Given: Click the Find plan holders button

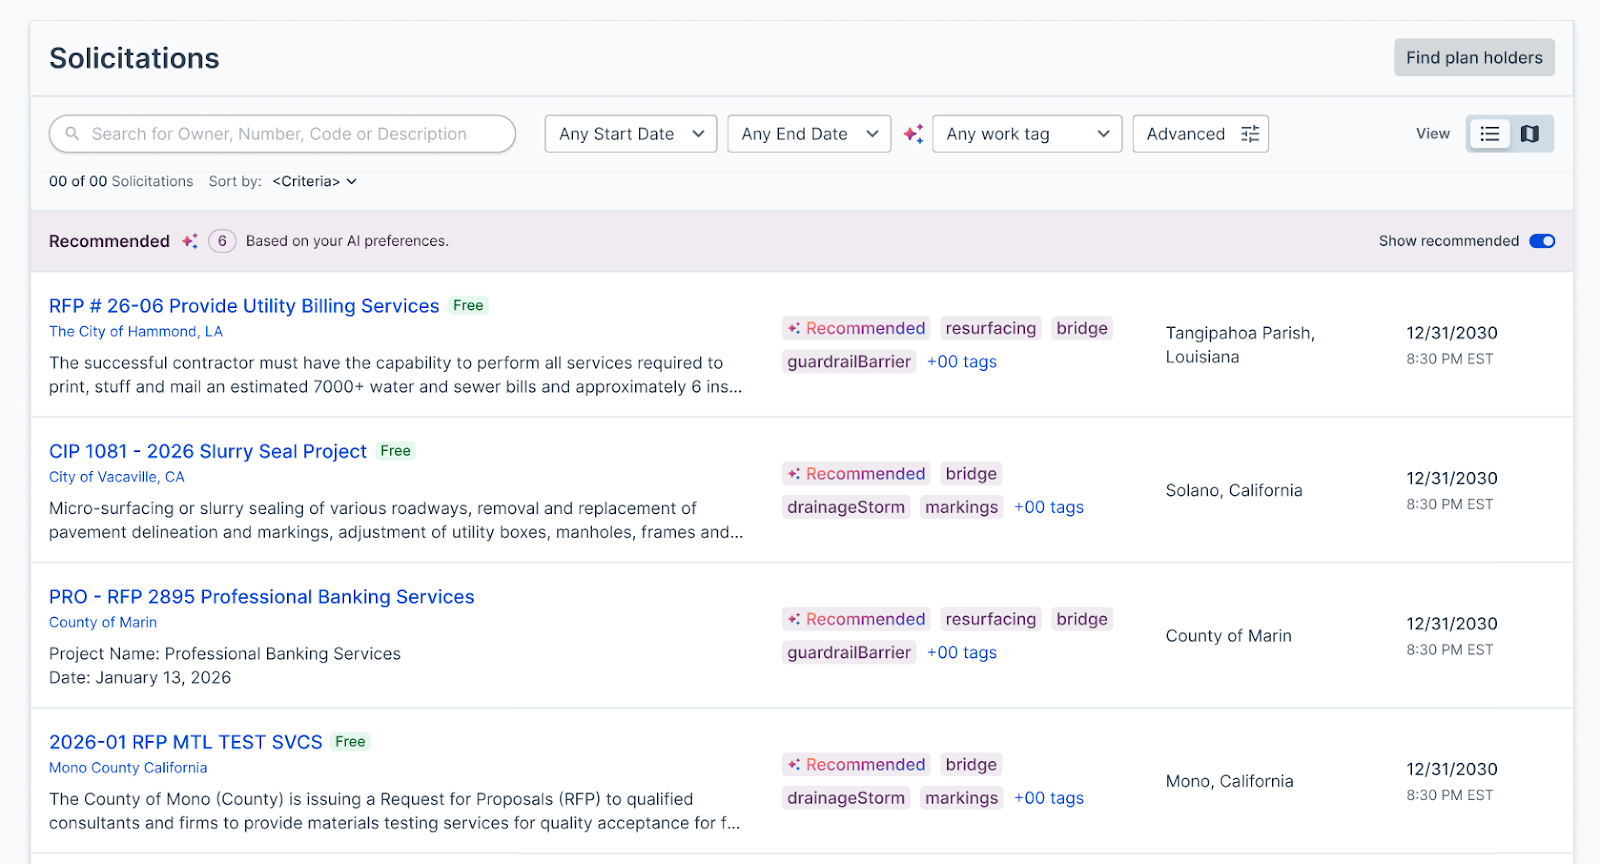Looking at the screenshot, I should 1474,58.
